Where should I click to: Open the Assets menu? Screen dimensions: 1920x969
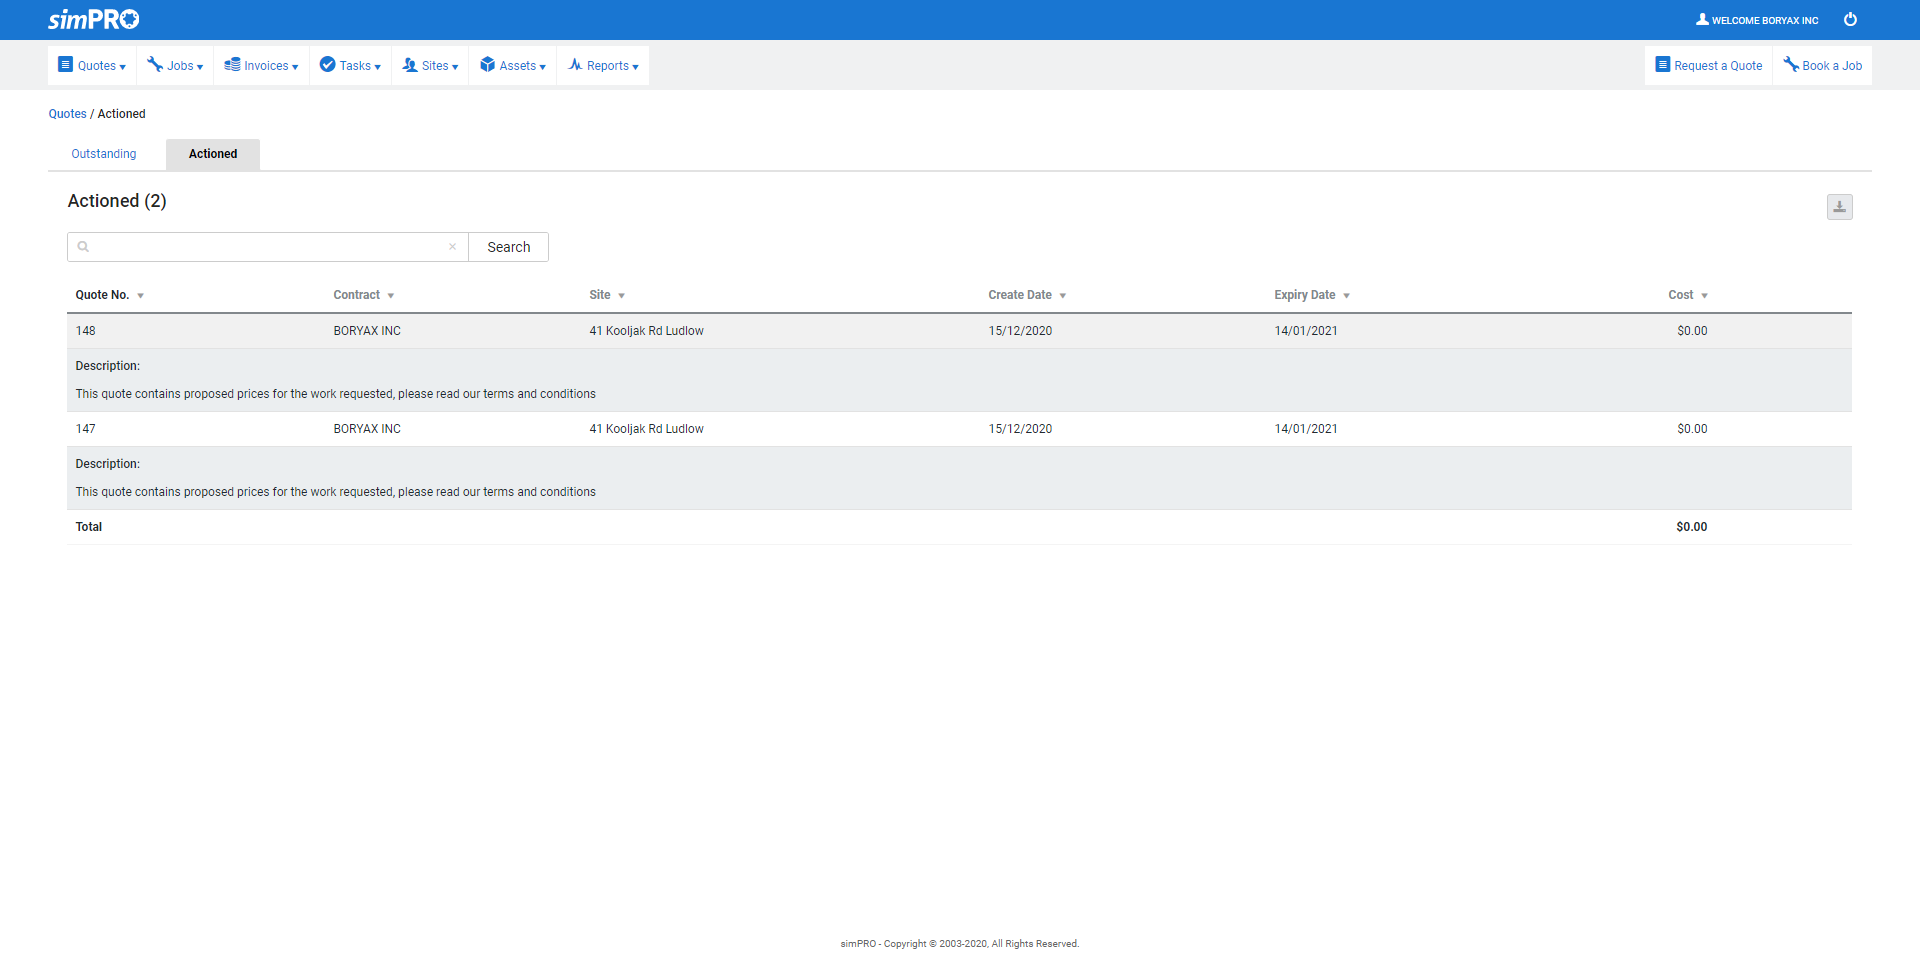[513, 66]
